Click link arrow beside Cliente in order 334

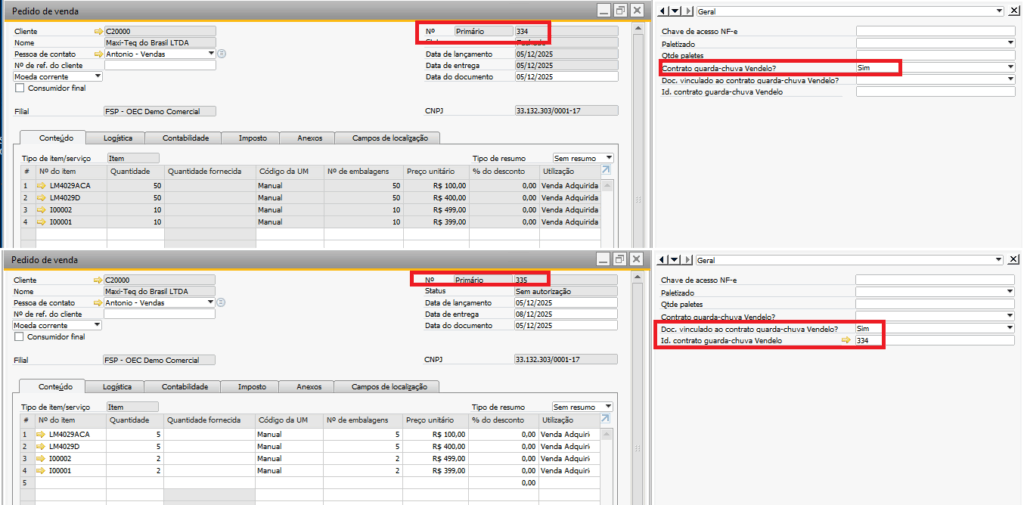pos(98,32)
